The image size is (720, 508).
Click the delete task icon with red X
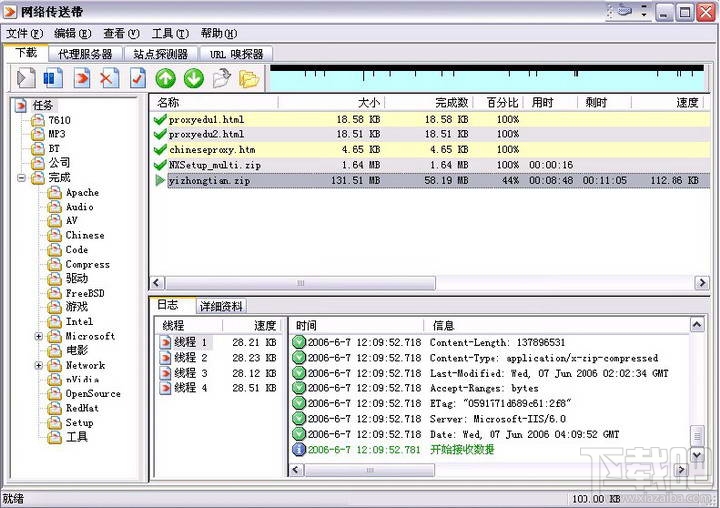click(110, 78)
